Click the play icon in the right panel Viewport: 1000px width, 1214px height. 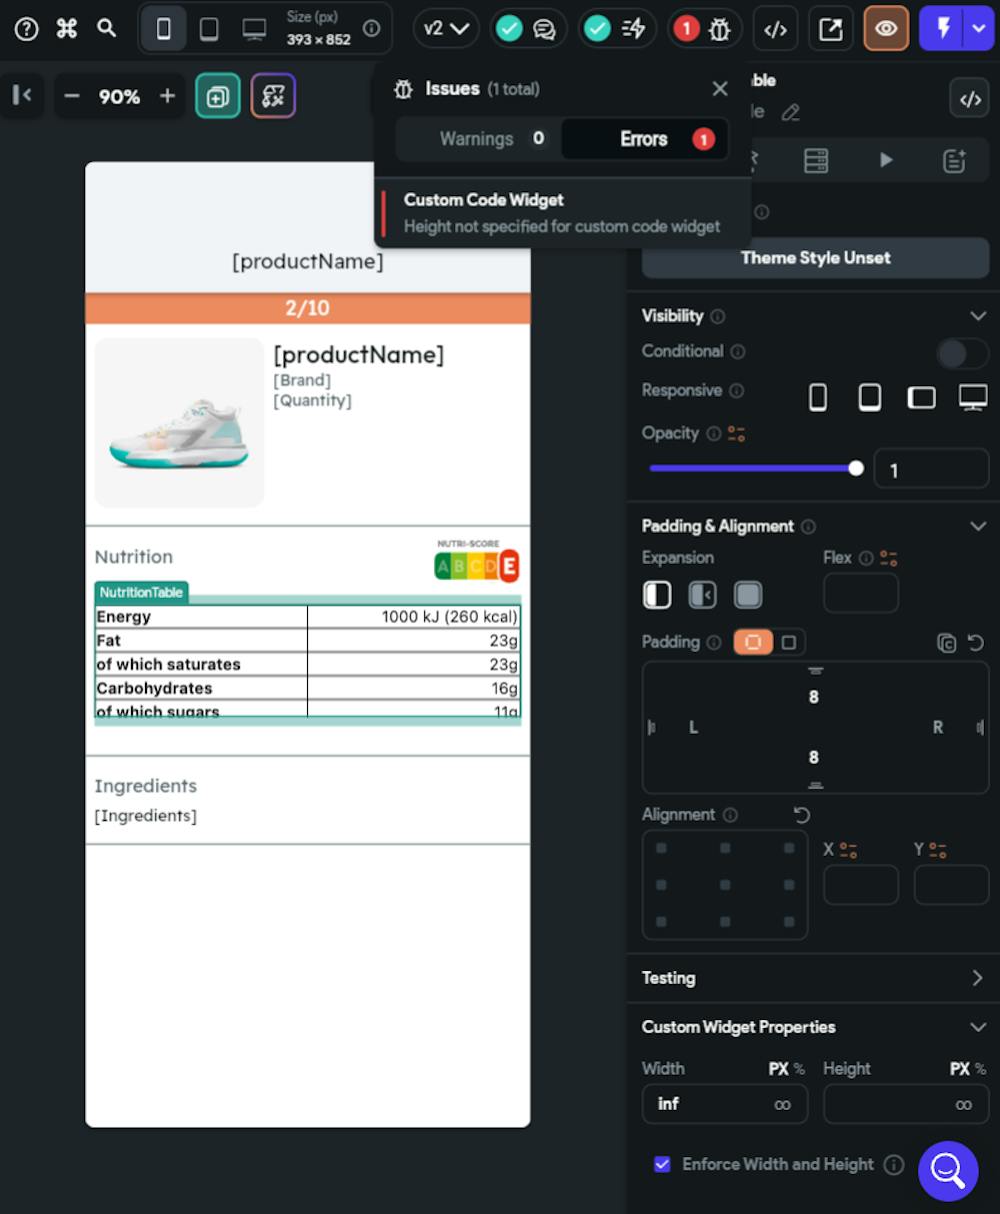click(886, 159)
